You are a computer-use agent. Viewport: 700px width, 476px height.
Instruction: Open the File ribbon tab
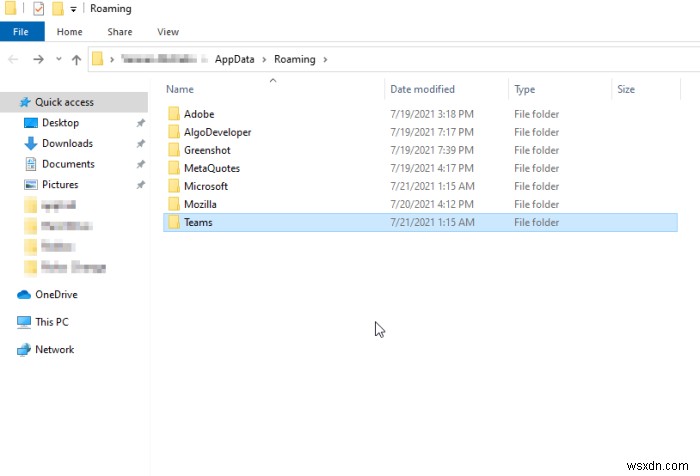point(21,32)
